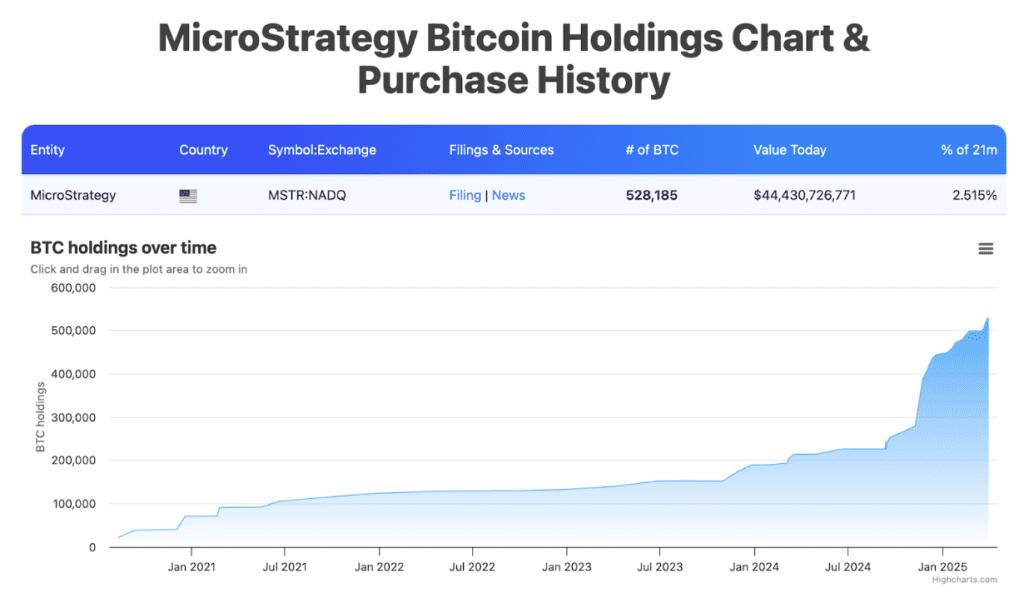Click the Symbol:Exchange column header
Image resolution: width=1024 pixels, height=608 pixels.
322,150
